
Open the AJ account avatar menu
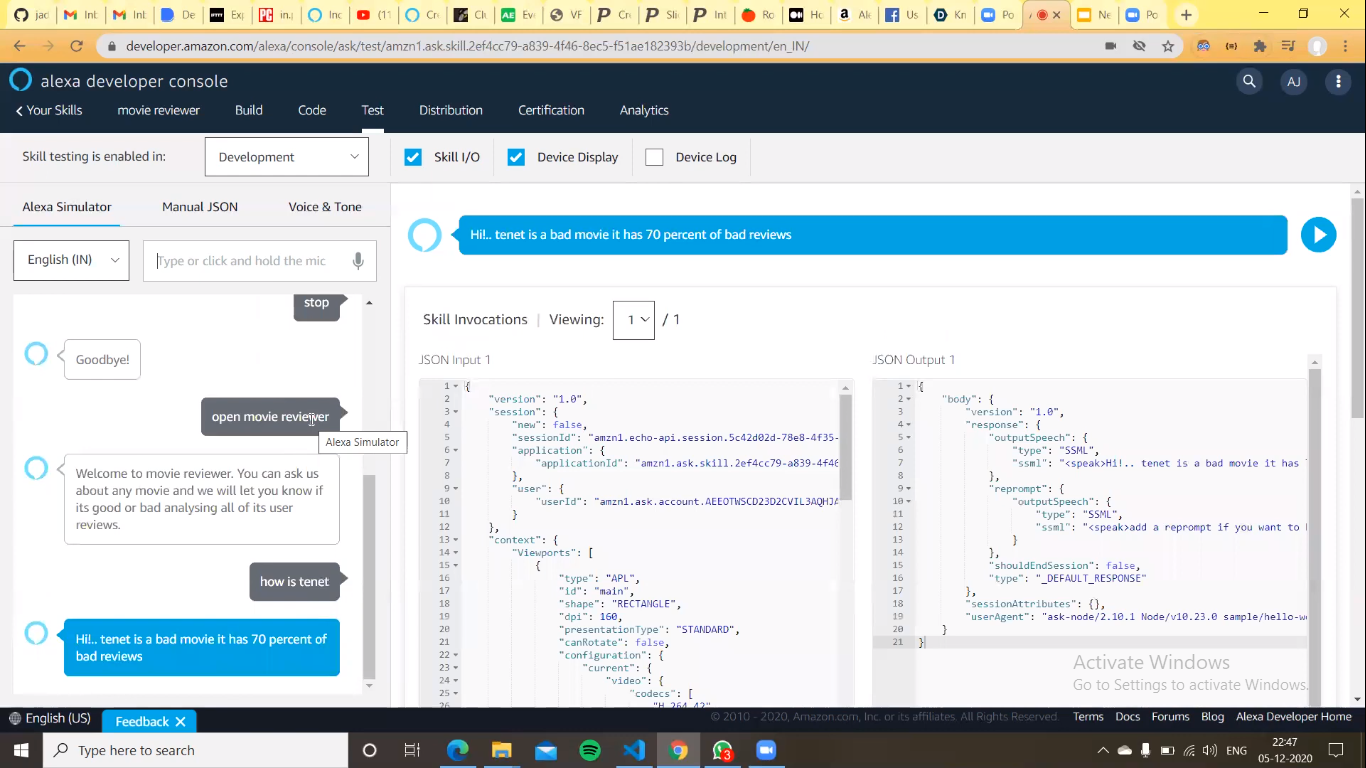coord(1294,81)
